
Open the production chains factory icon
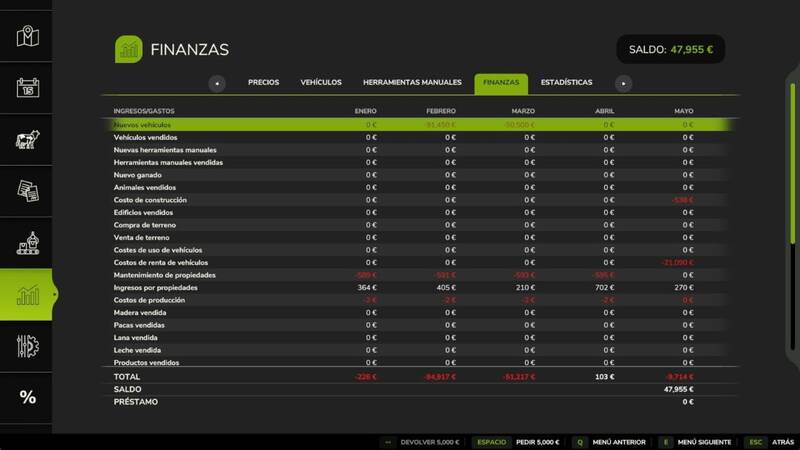coord(28,243)
